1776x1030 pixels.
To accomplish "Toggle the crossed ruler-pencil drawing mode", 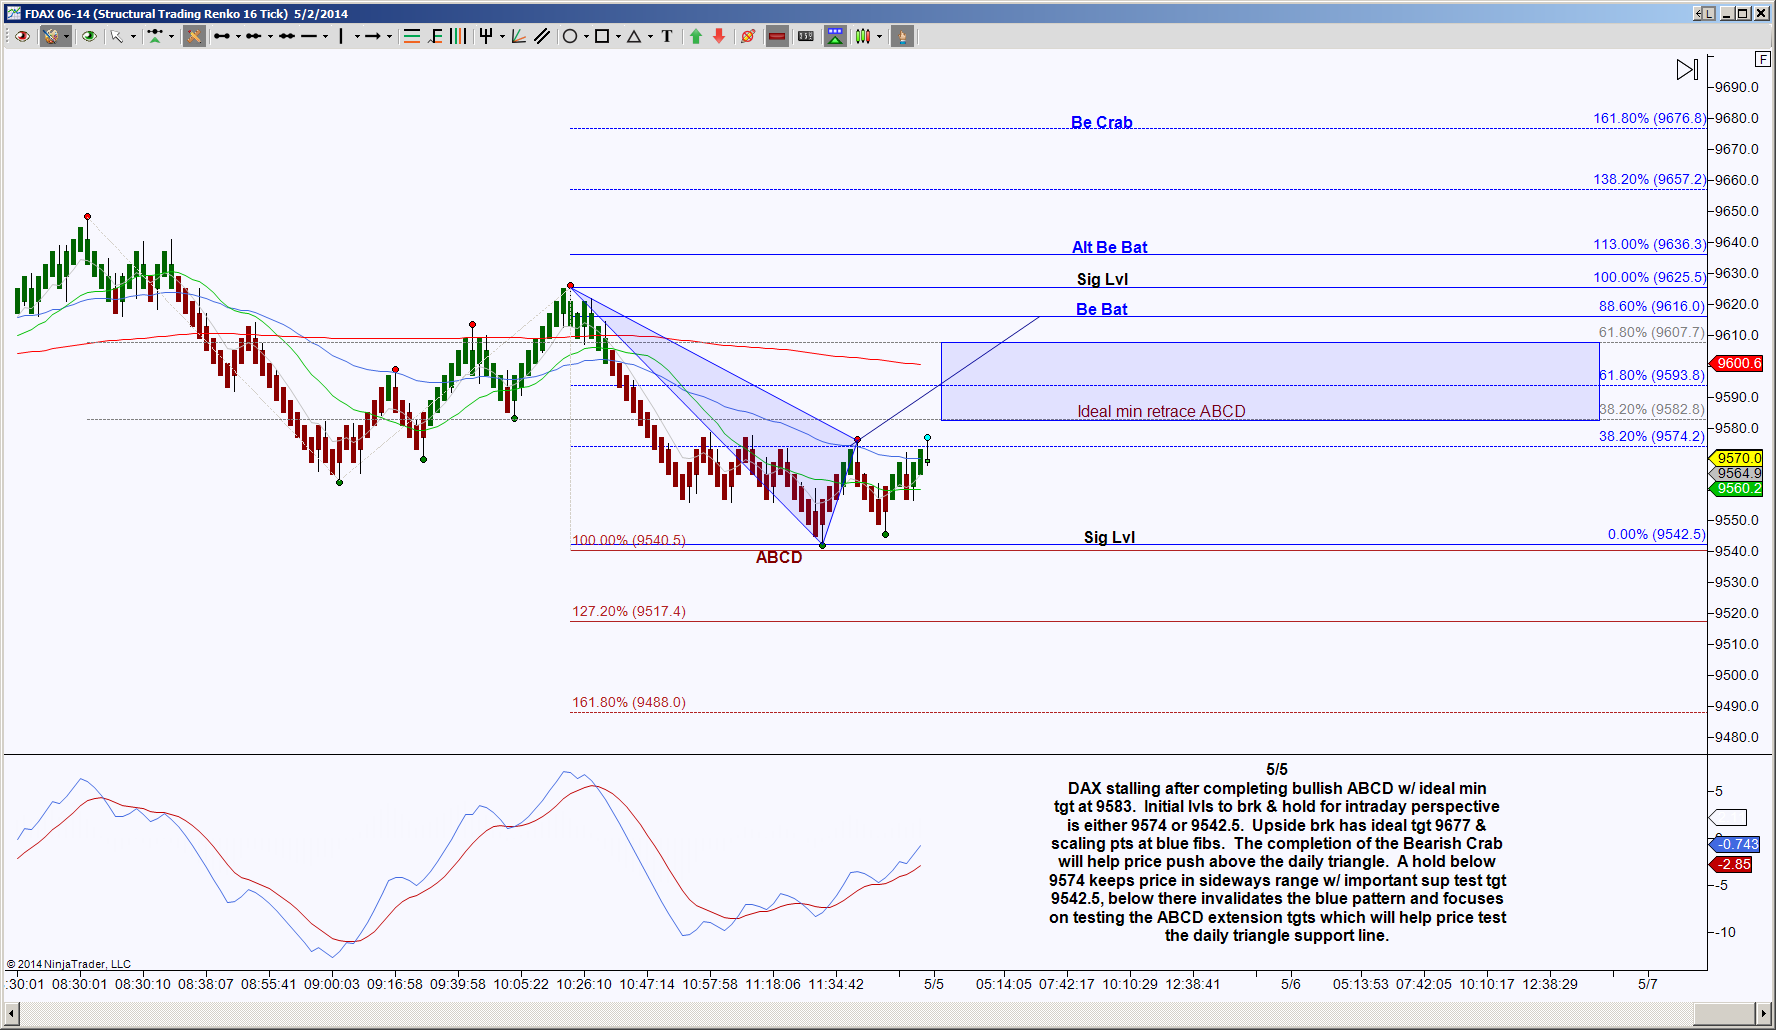I will (194, 36).
